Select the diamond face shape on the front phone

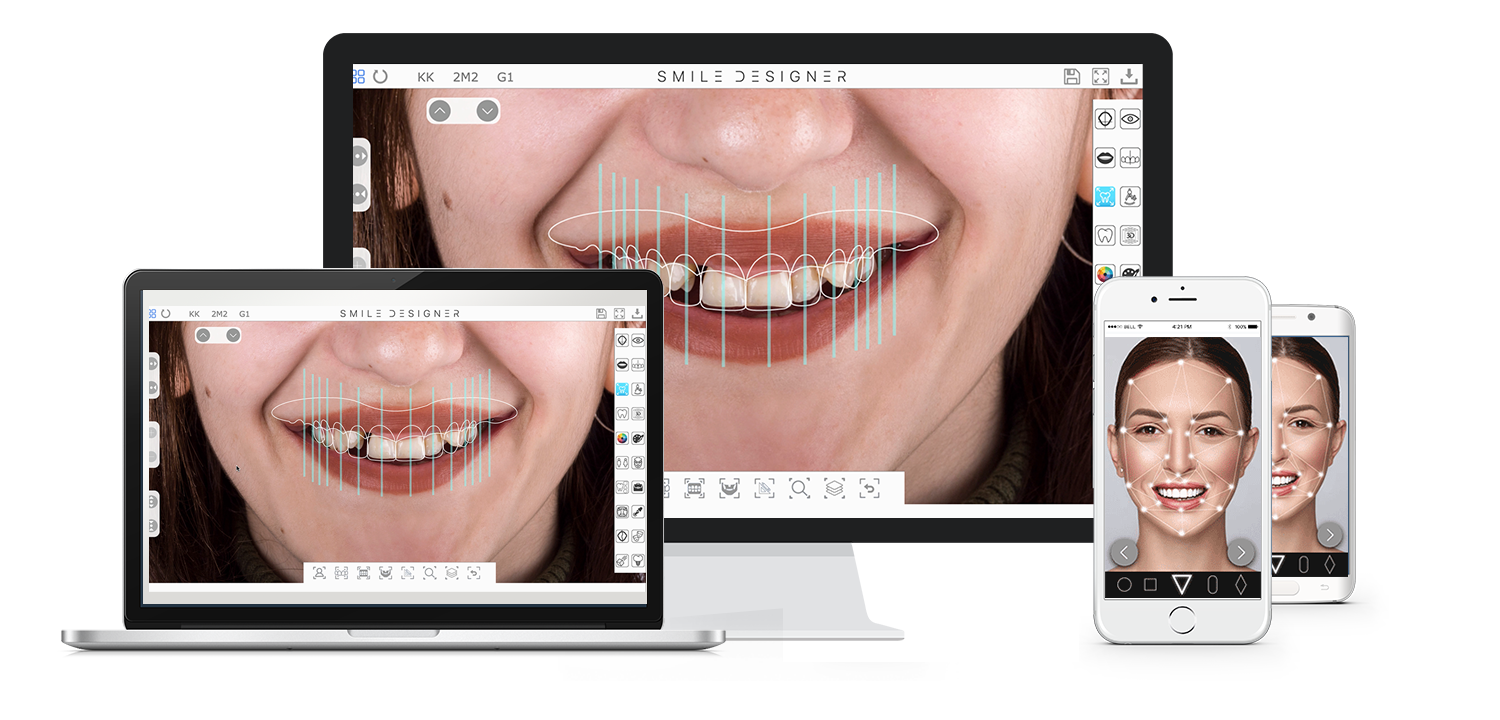tap(1241, 585)
